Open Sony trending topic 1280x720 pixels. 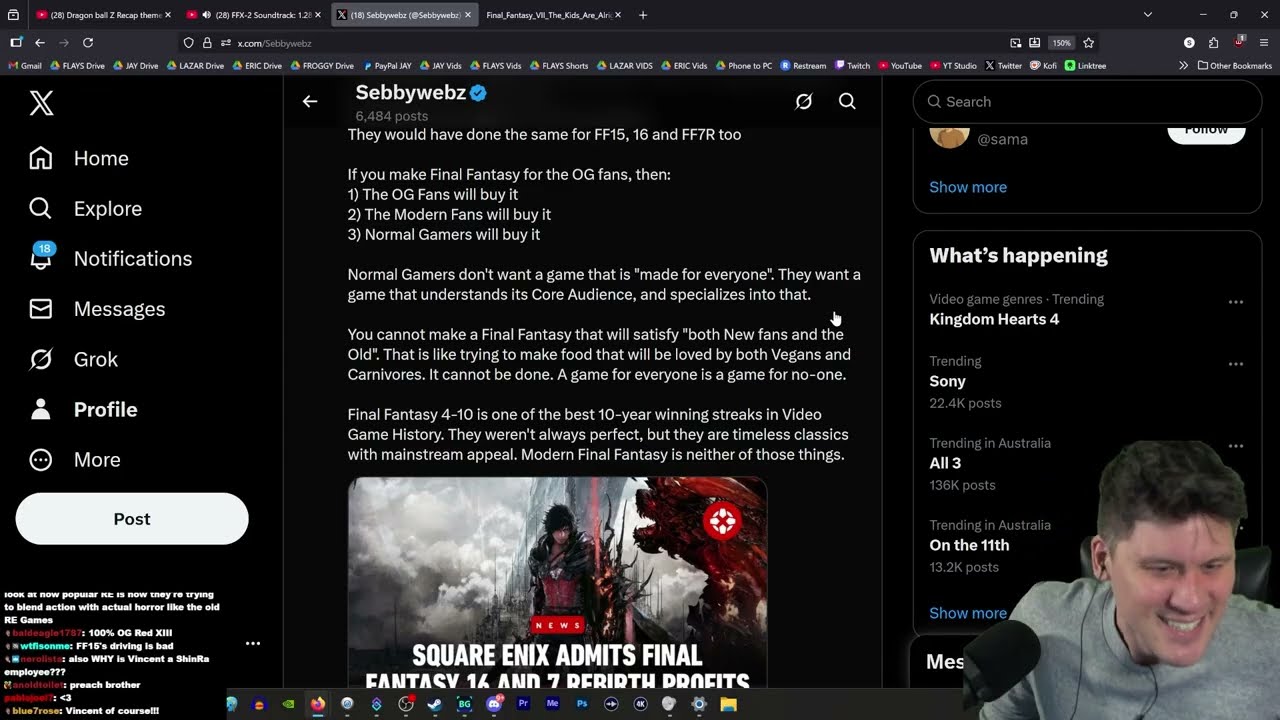947,381
